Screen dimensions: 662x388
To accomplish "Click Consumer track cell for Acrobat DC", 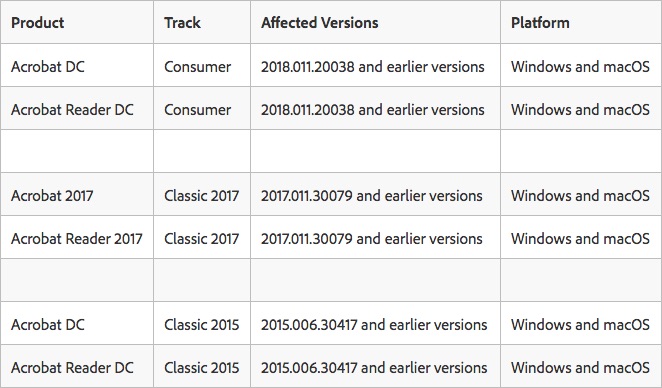I will click(197, 67).
